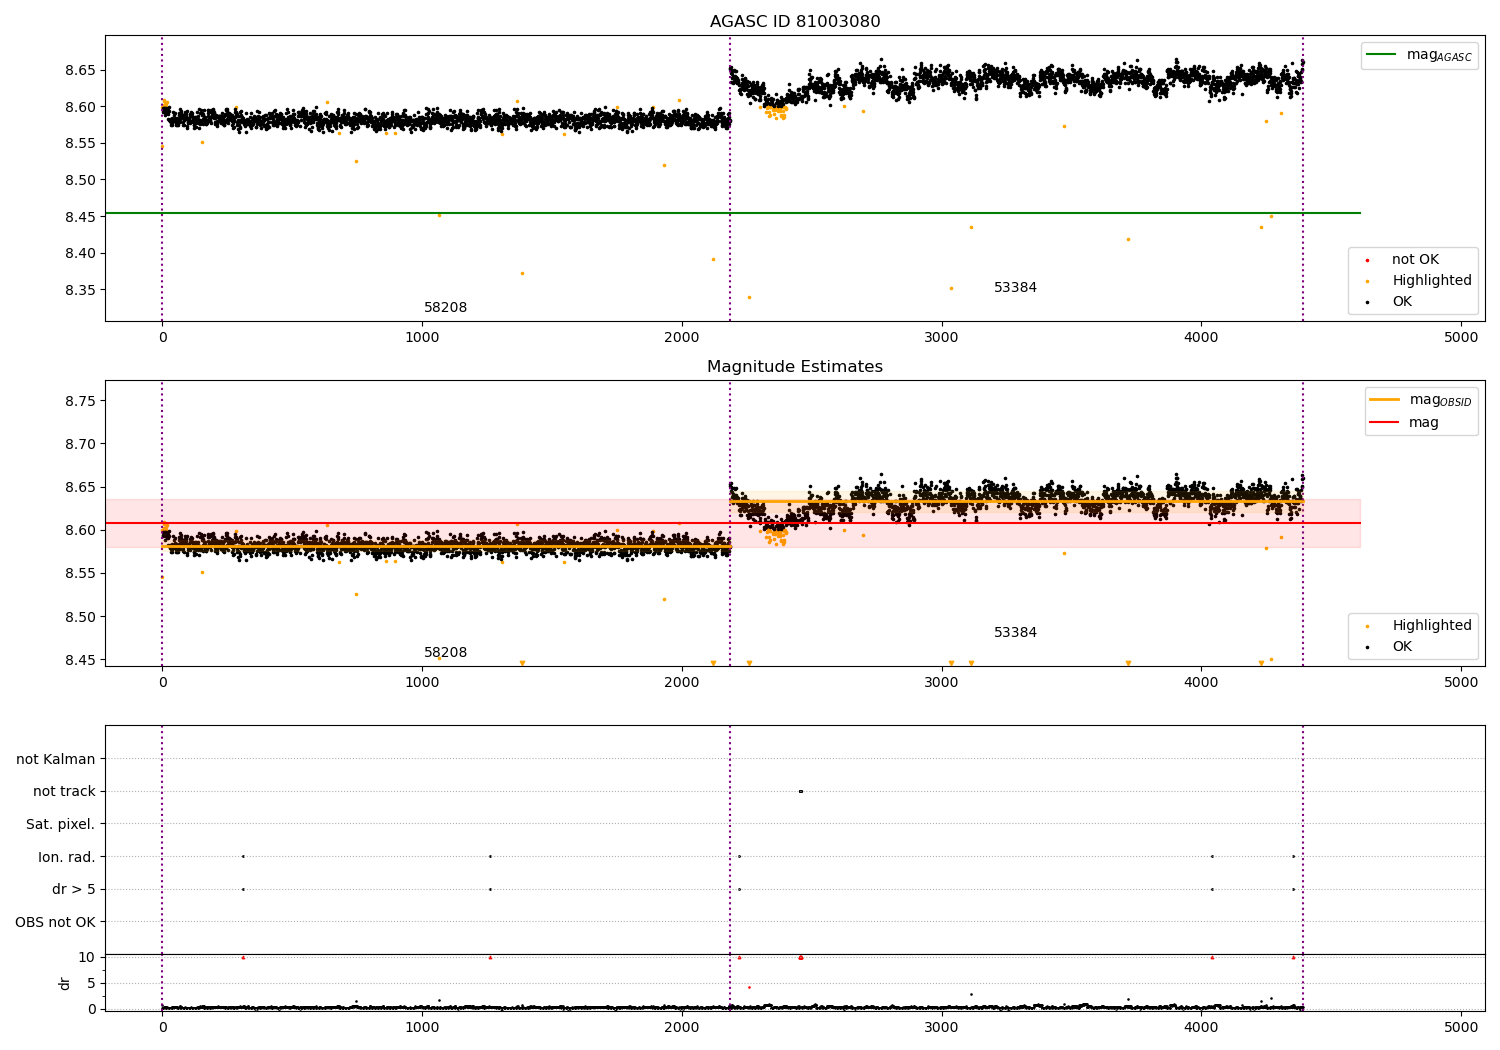Select 'not OK' legend entry in top plot

(1415, 260)
